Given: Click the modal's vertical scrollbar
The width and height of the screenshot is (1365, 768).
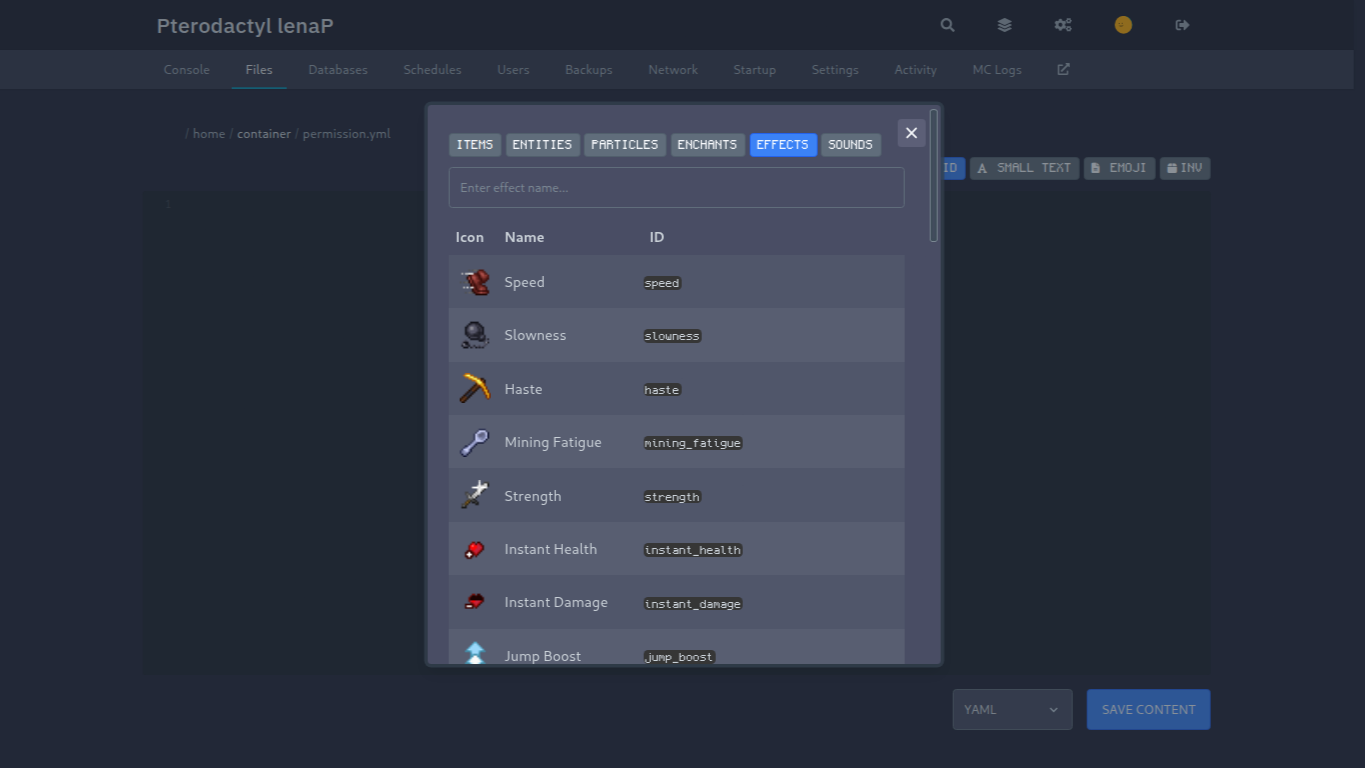Looking at the screenshot, I should click(x=934, y=176).
